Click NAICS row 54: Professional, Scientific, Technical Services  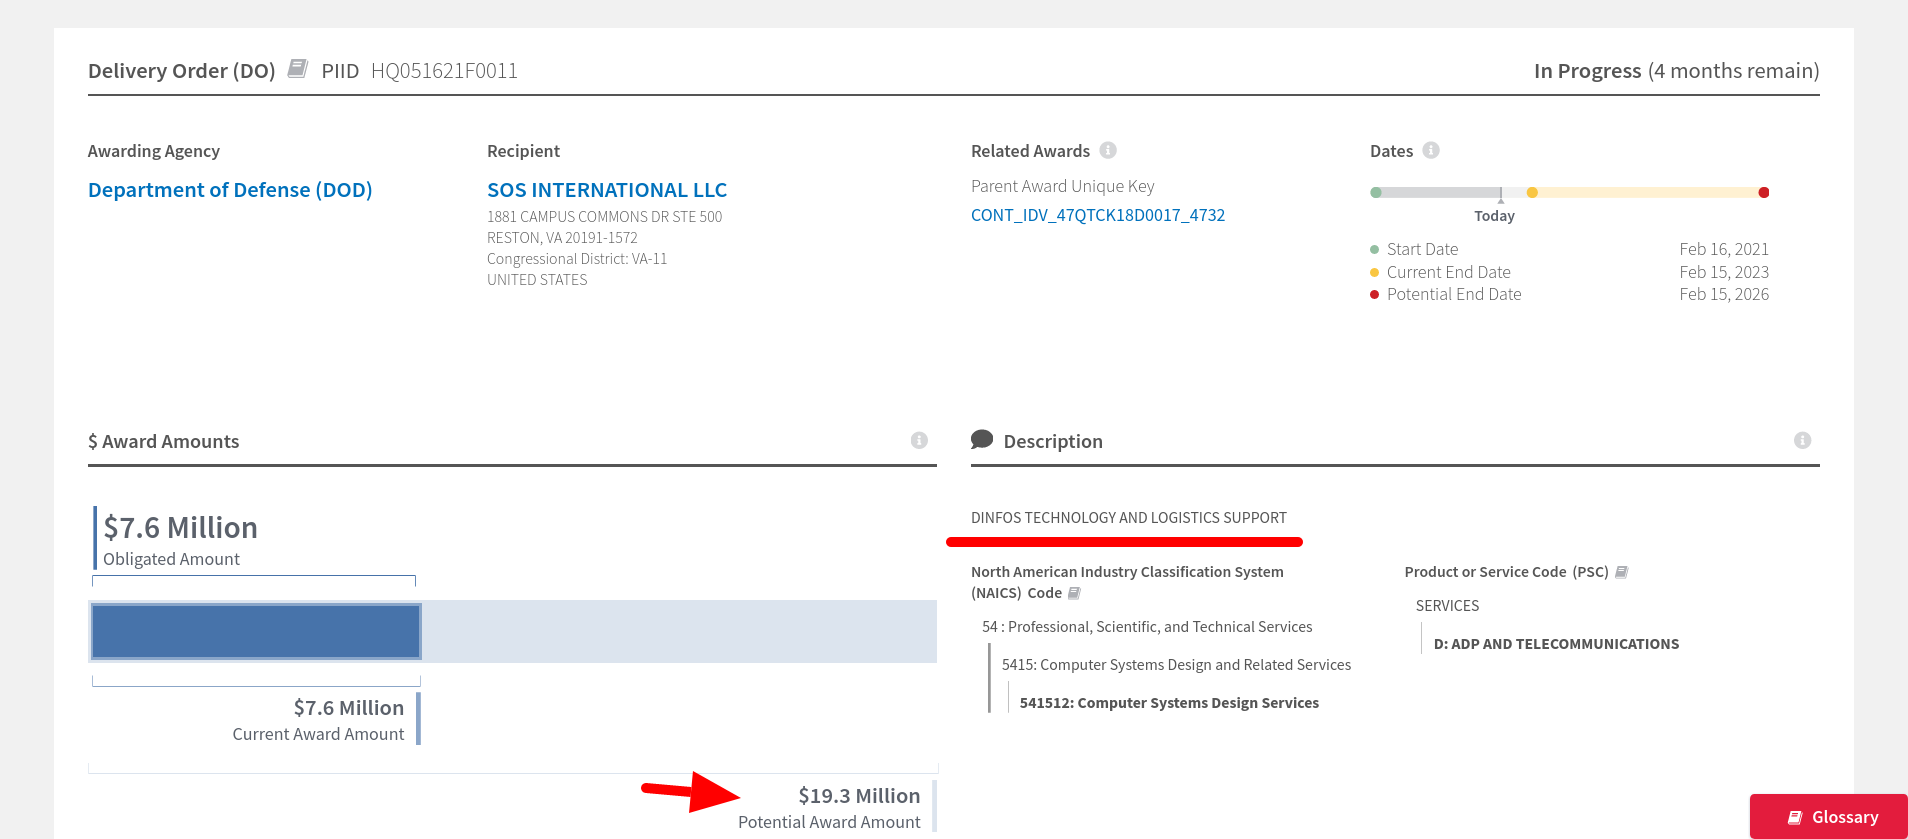(1147, 627)
